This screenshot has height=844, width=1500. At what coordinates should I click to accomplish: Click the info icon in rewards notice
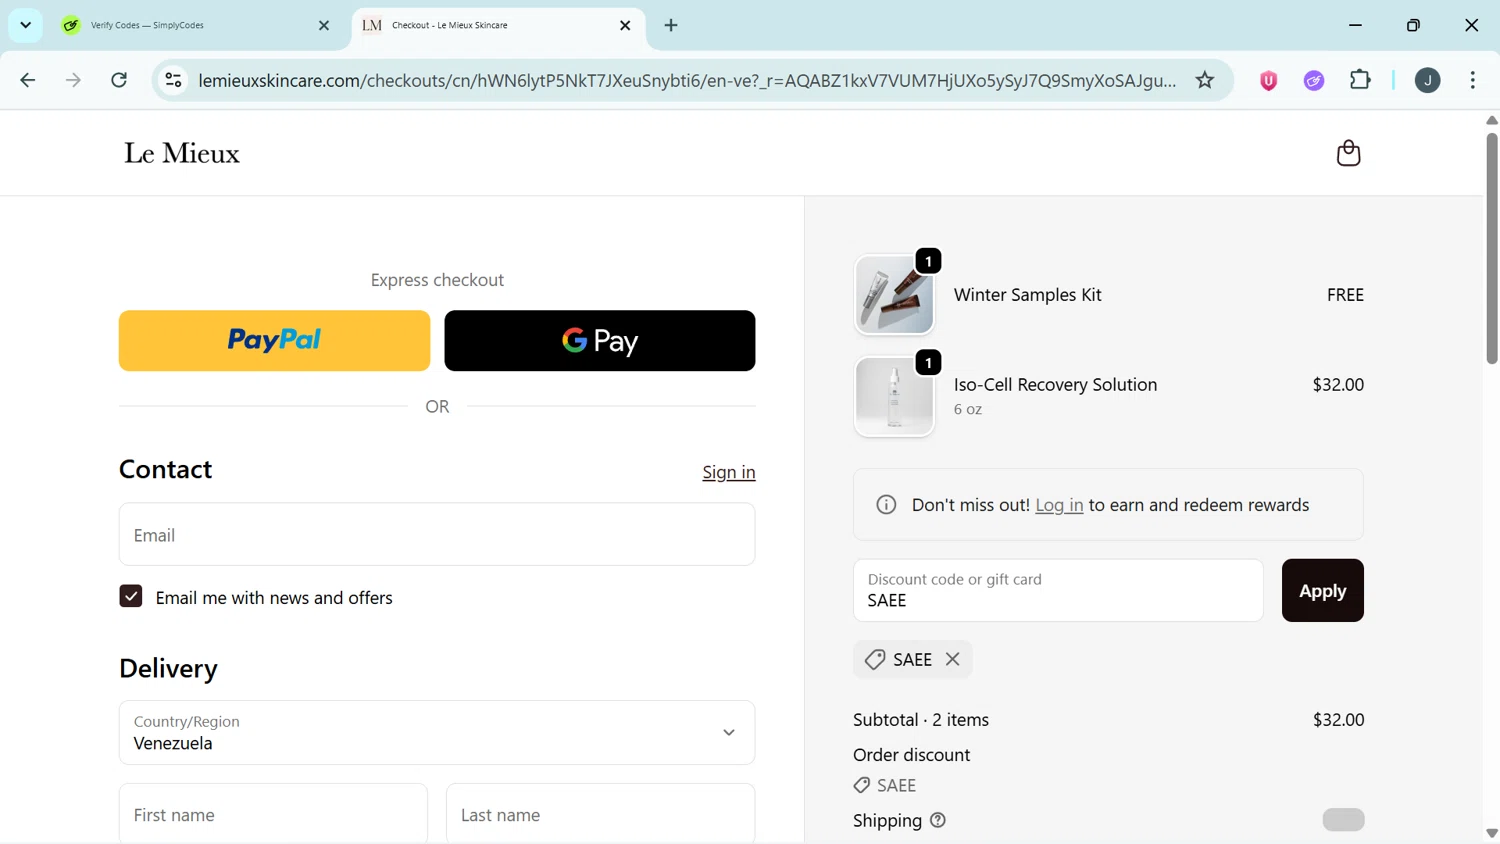click(886, 505)
